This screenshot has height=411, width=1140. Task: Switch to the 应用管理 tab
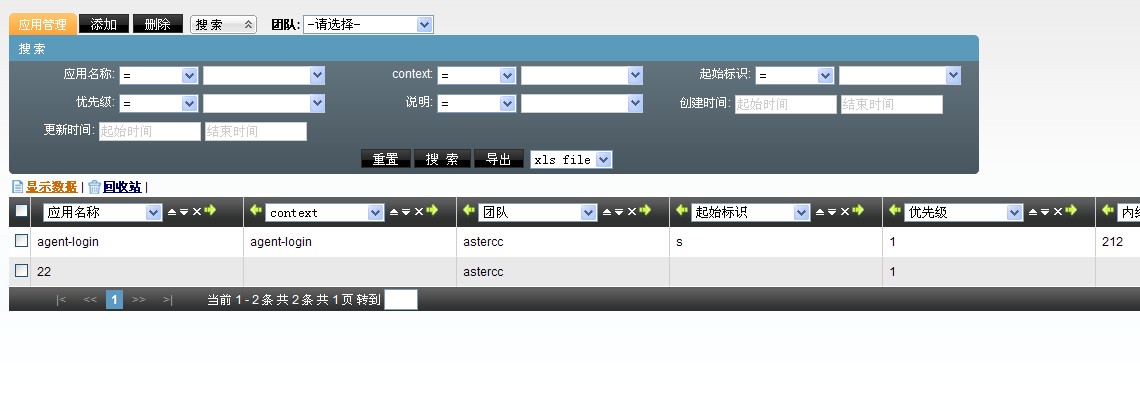42,24
